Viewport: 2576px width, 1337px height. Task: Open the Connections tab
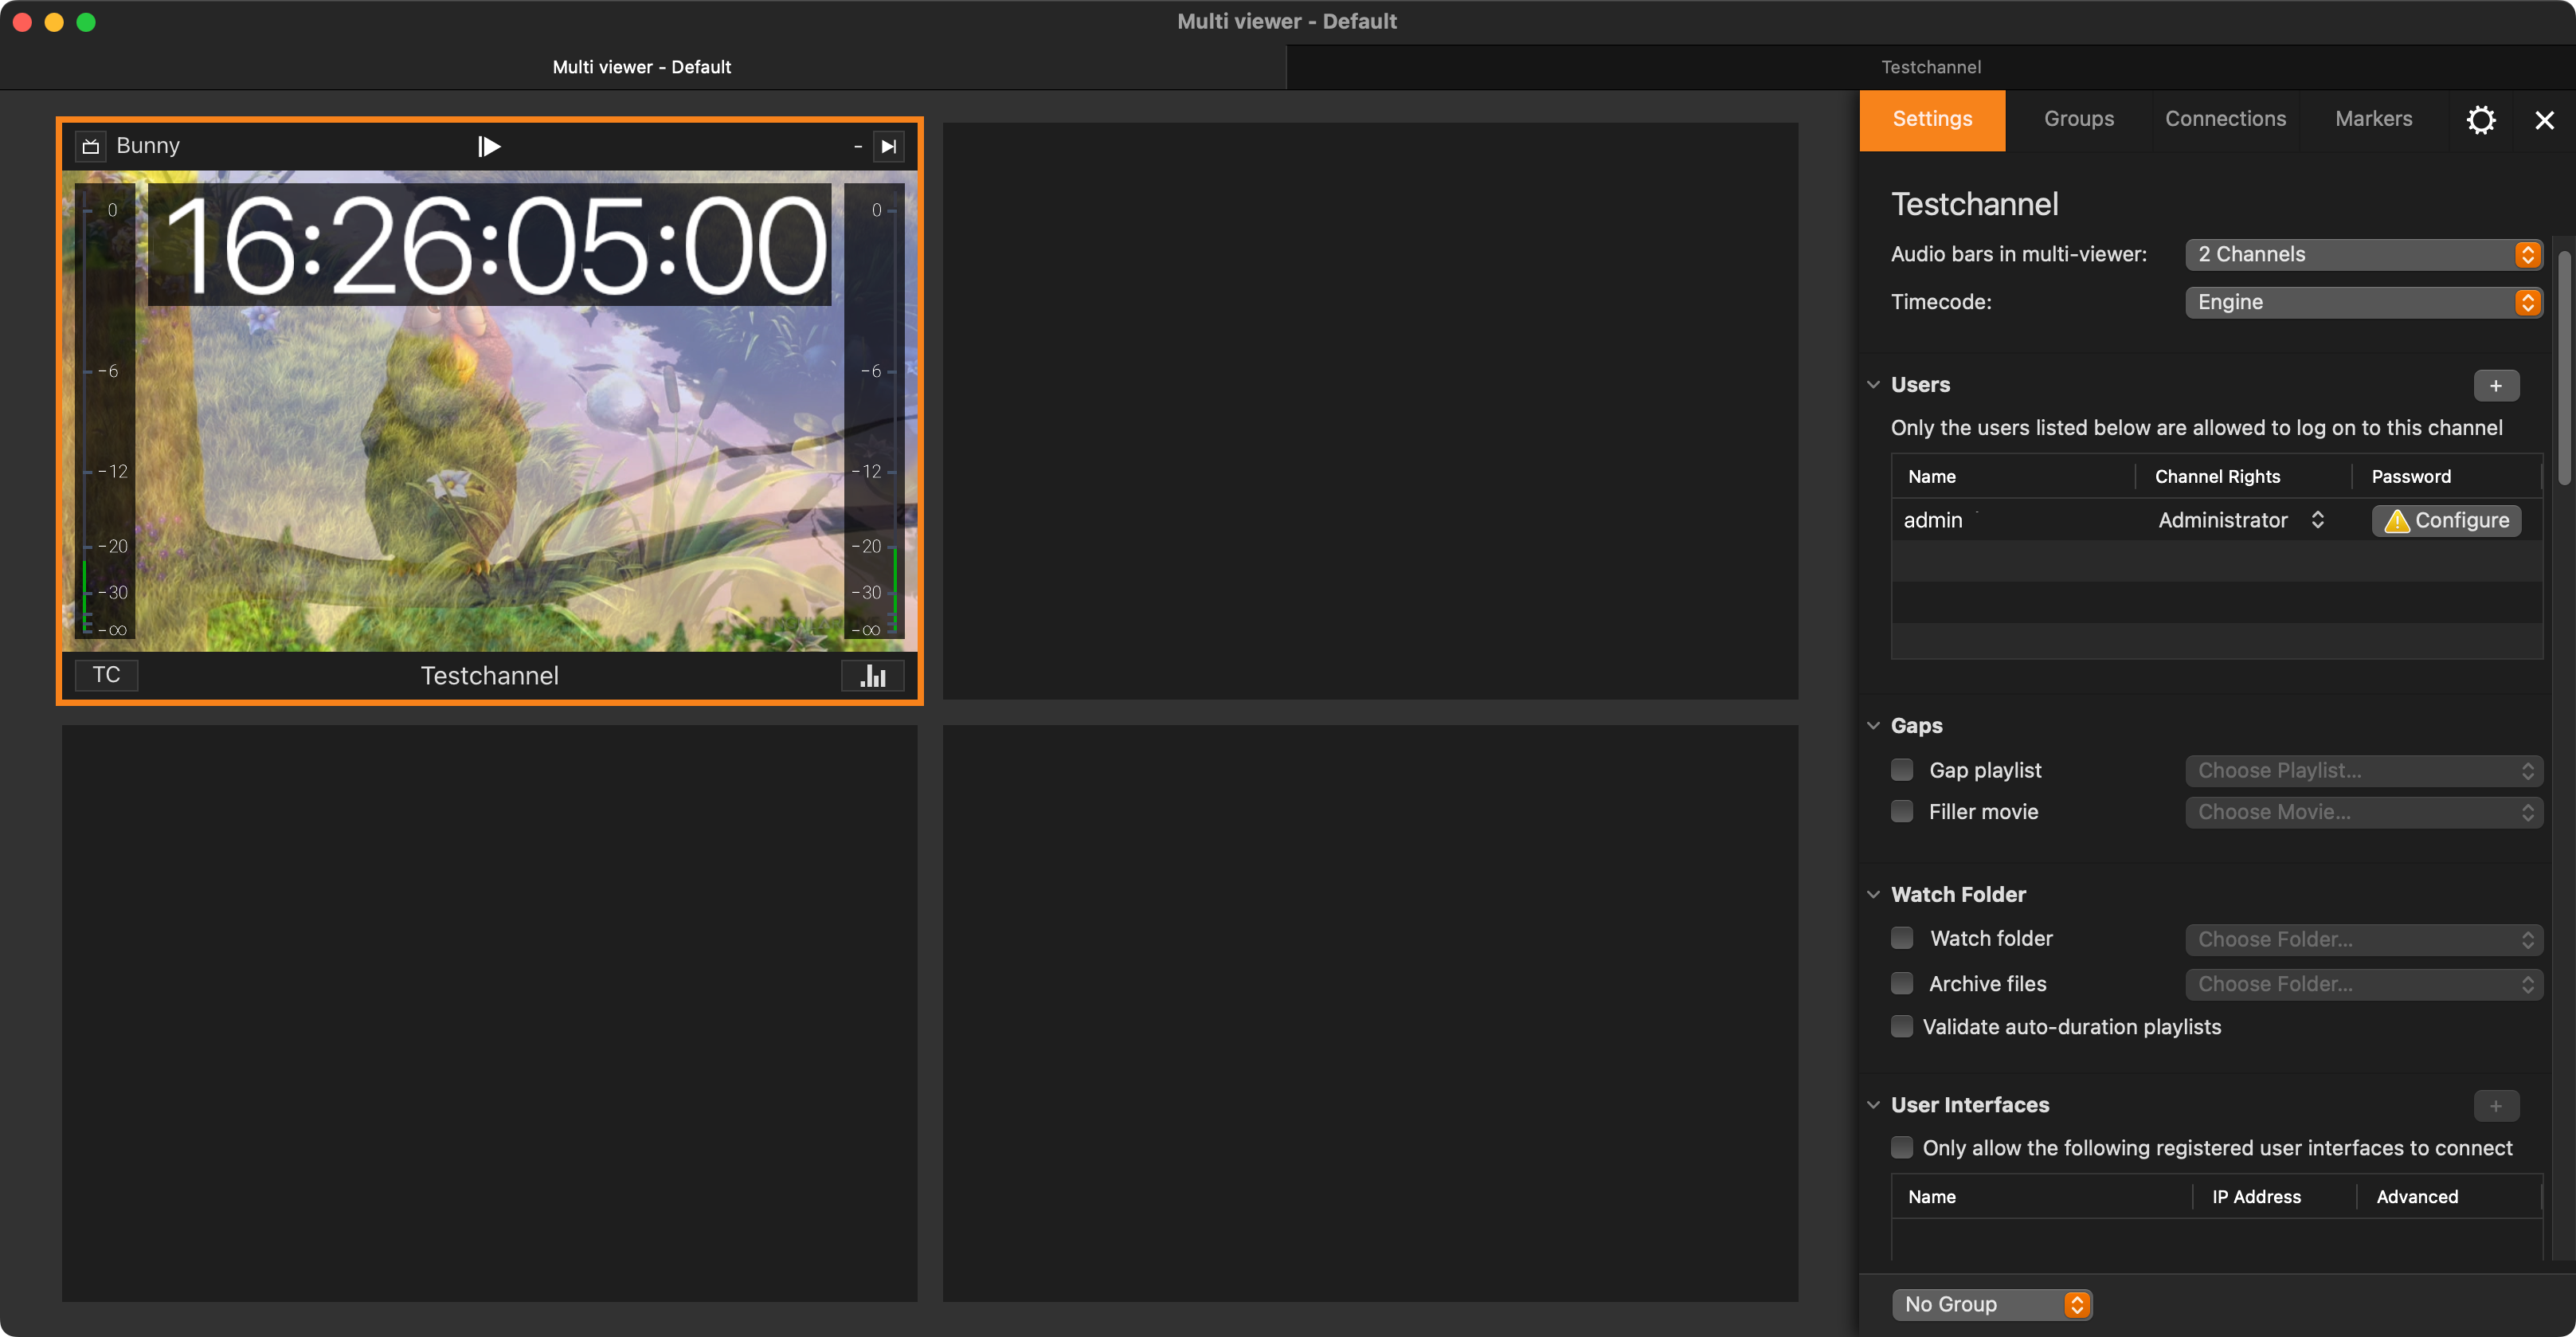(2225, 120)
